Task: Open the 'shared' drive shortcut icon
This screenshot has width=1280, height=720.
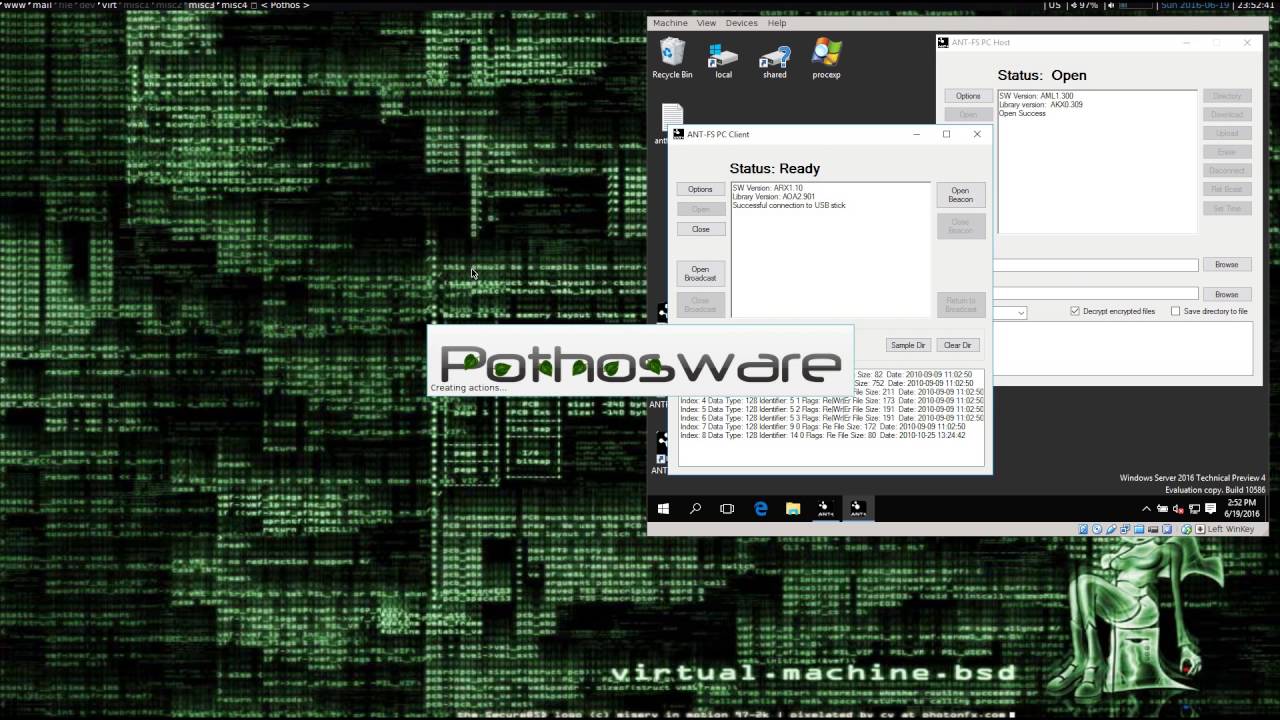Action: pyautogui.click(x=774, y=56)
